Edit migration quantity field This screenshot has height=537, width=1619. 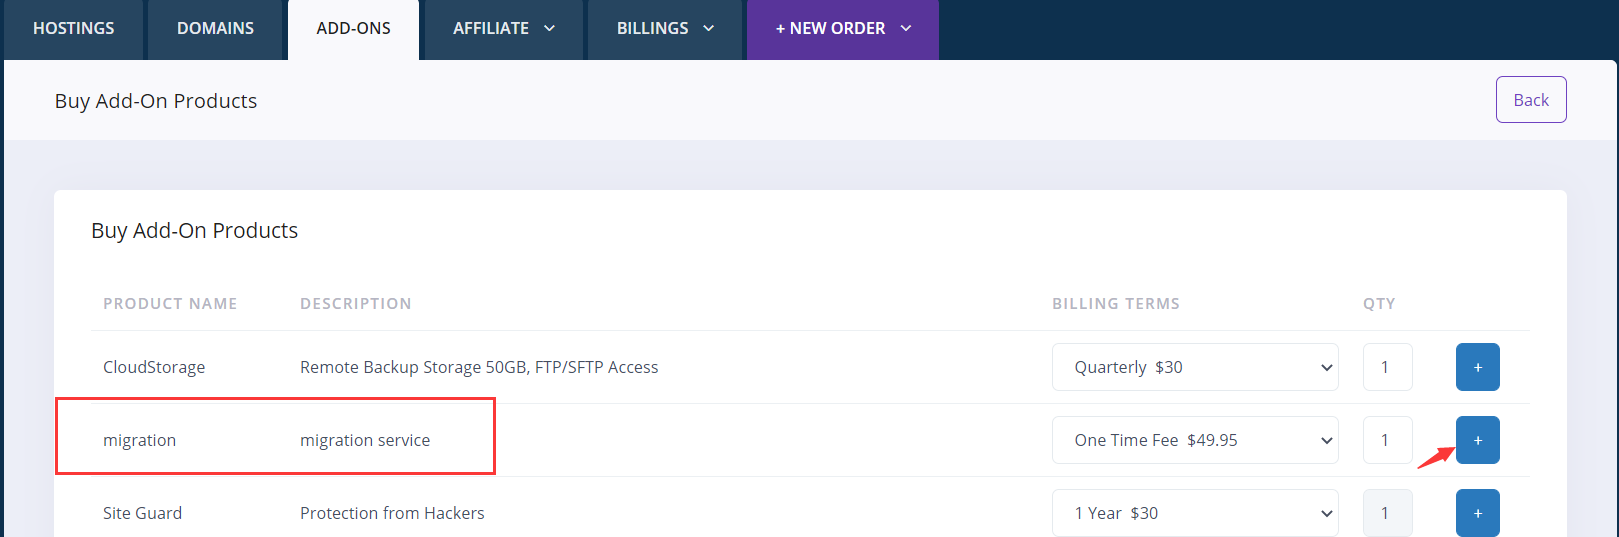tap(1387, 440)
